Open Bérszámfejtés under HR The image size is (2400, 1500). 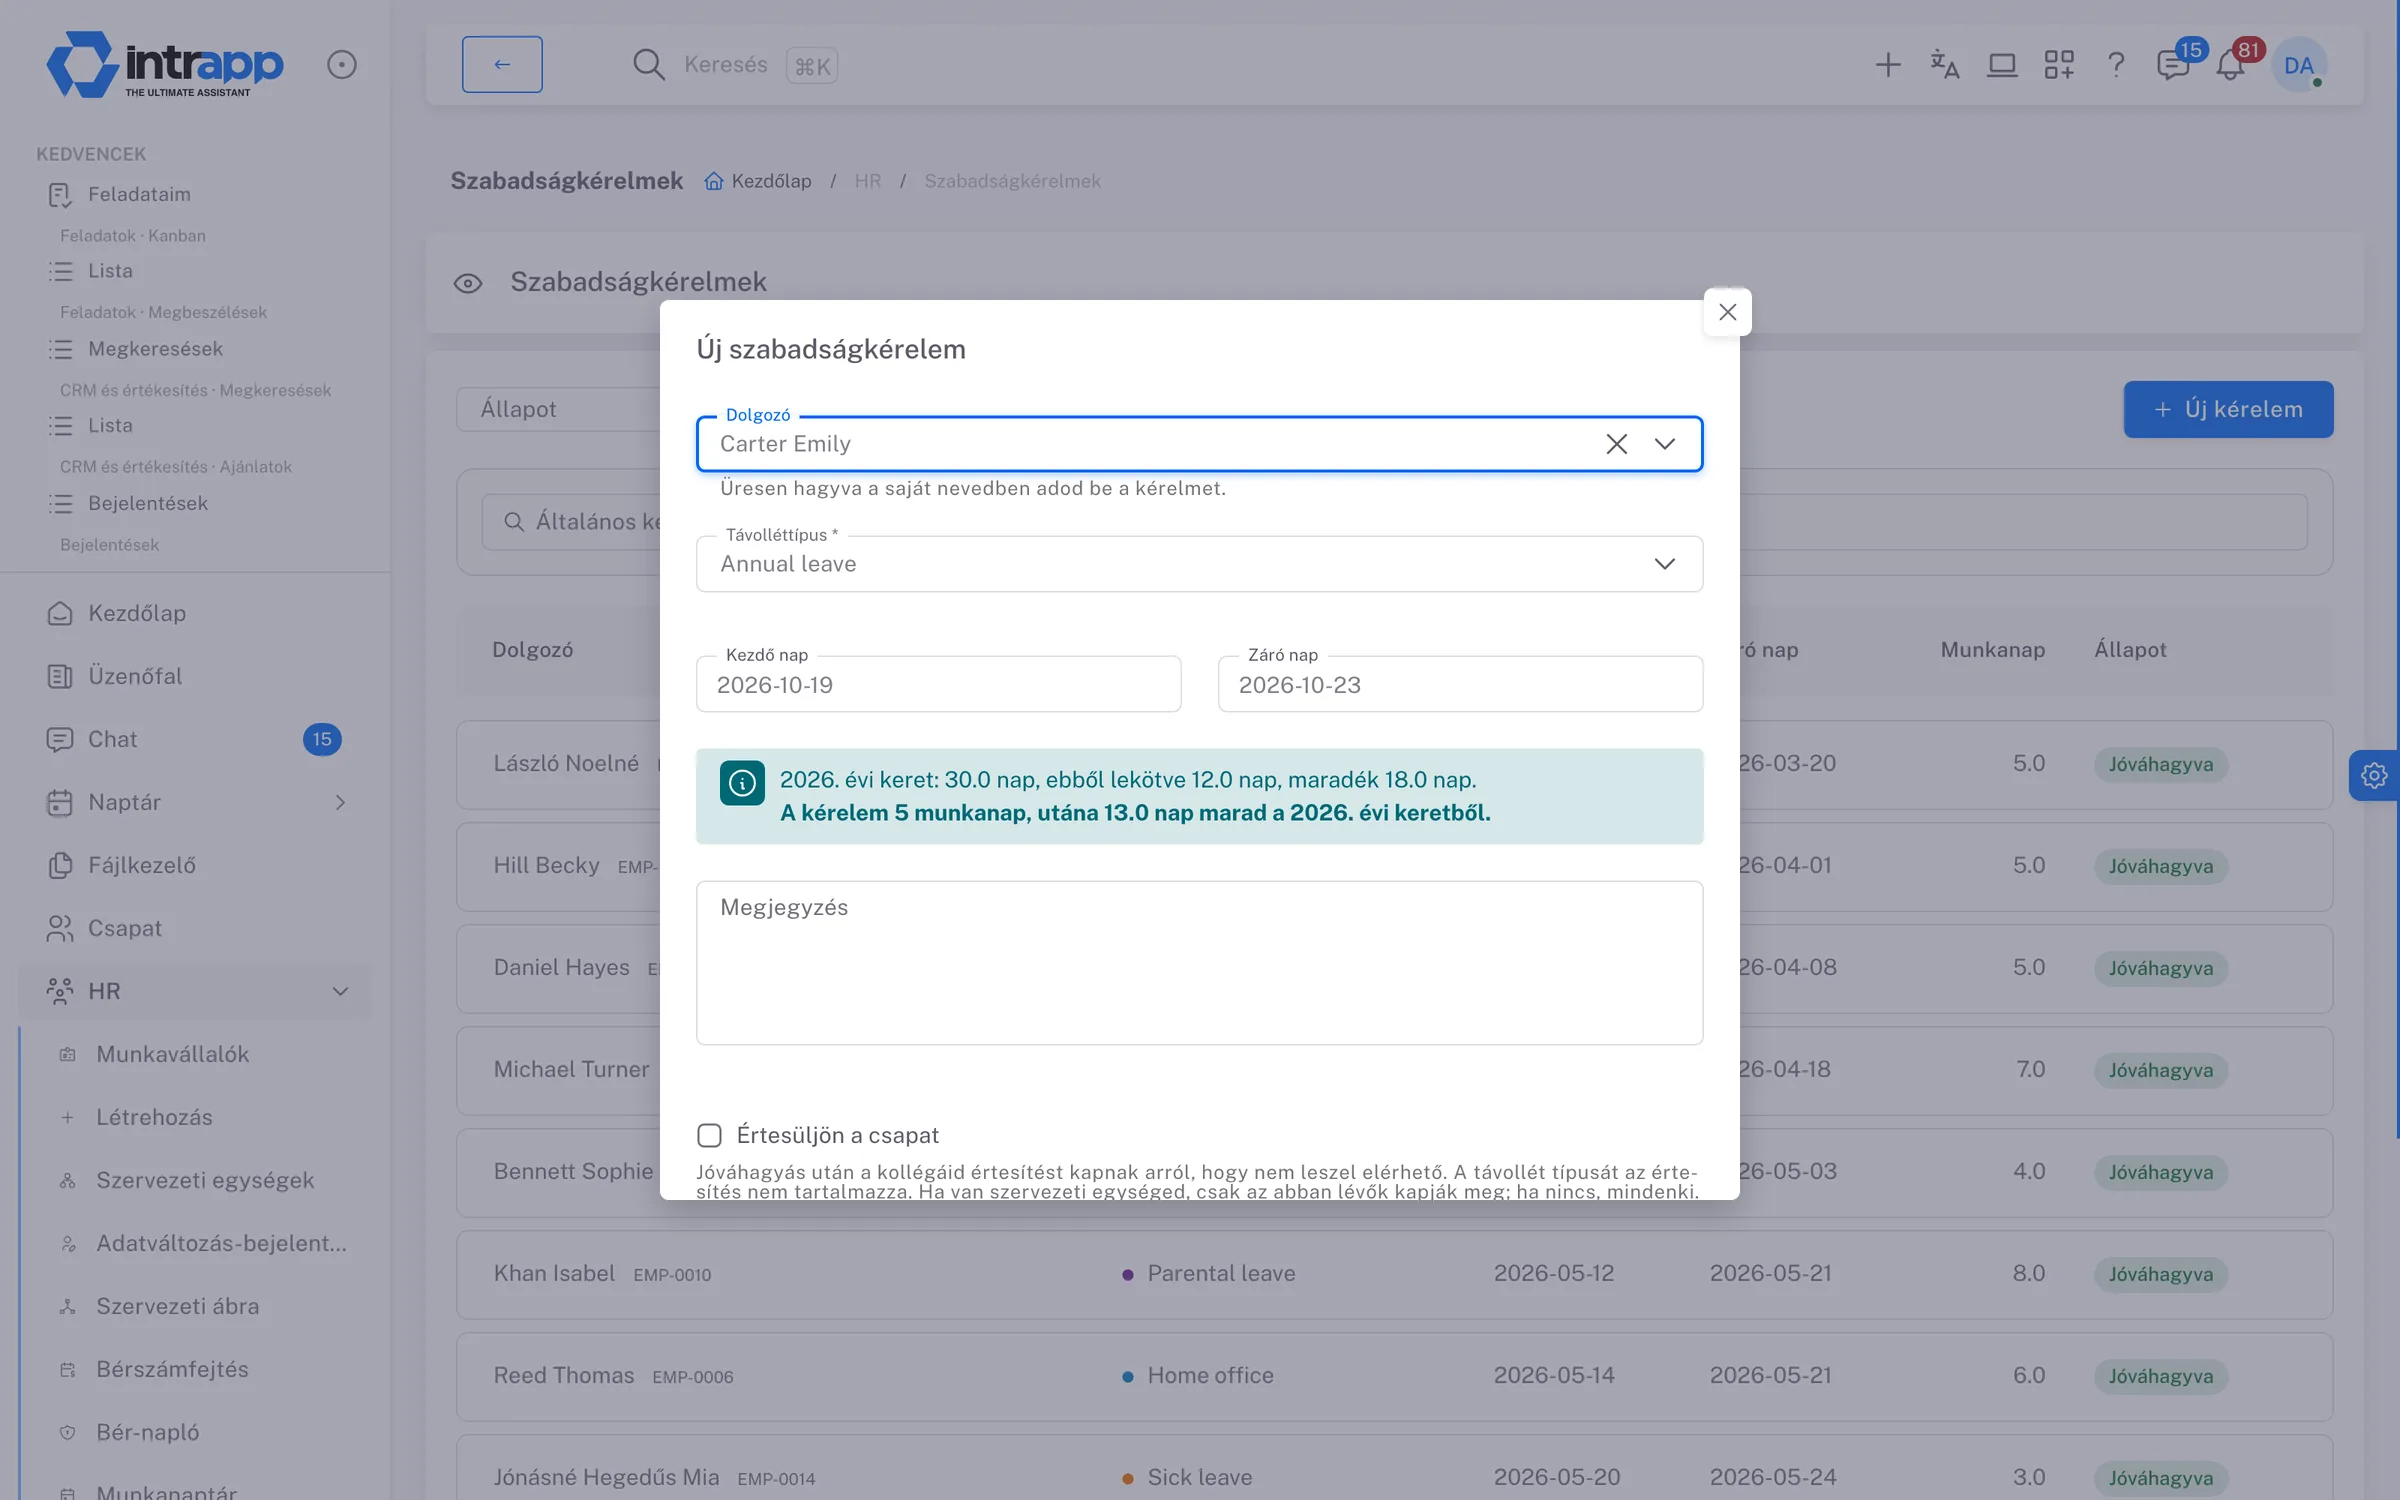pyautogui.click(x=172, y=1369)
